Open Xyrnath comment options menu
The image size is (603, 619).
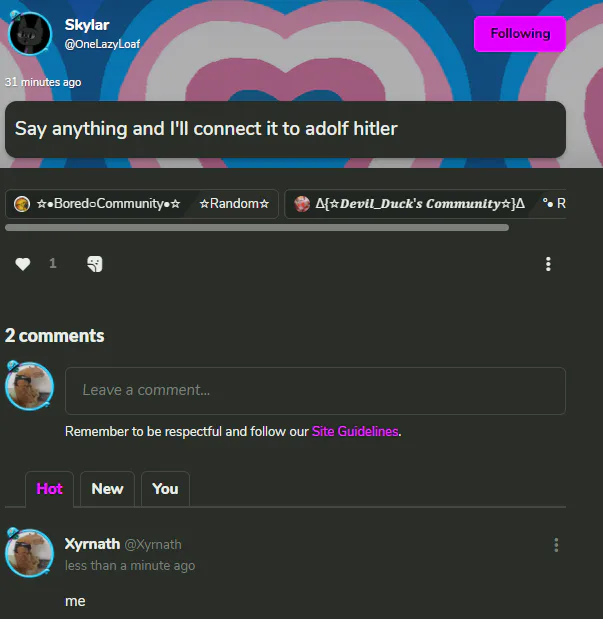(x=556, y=545)
